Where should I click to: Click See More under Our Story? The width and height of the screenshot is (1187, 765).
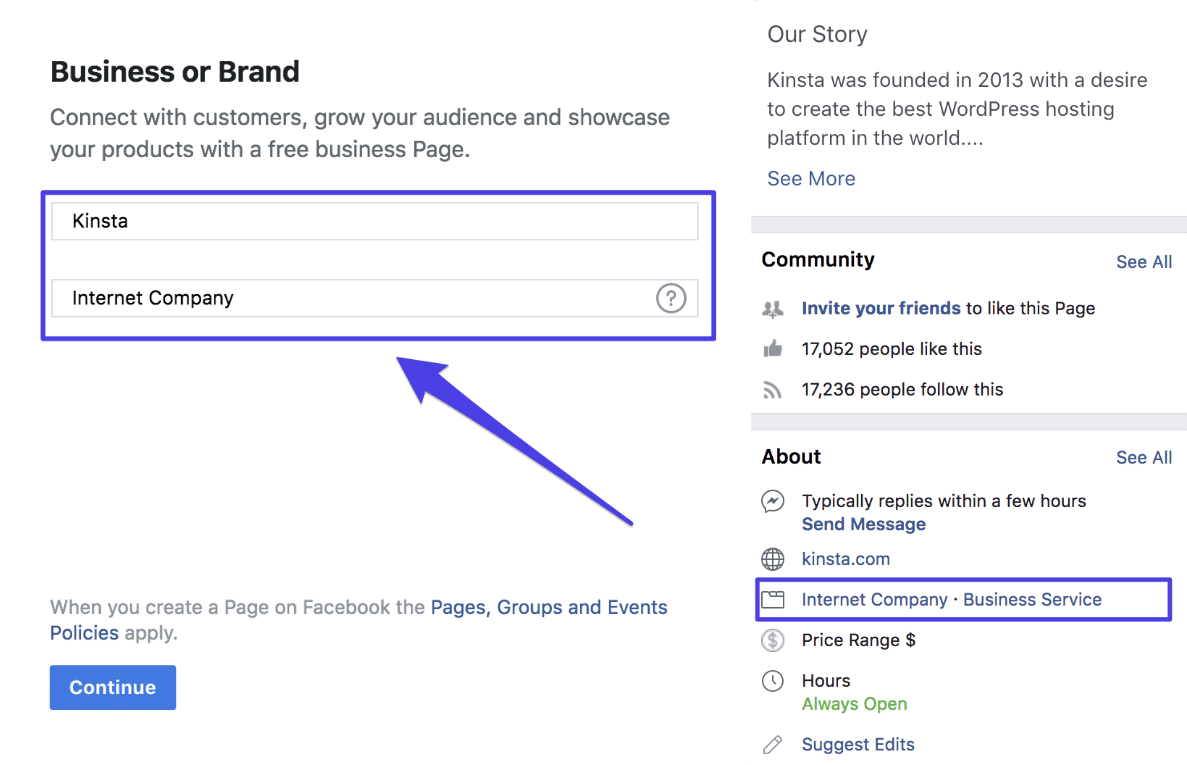point(811,178)
